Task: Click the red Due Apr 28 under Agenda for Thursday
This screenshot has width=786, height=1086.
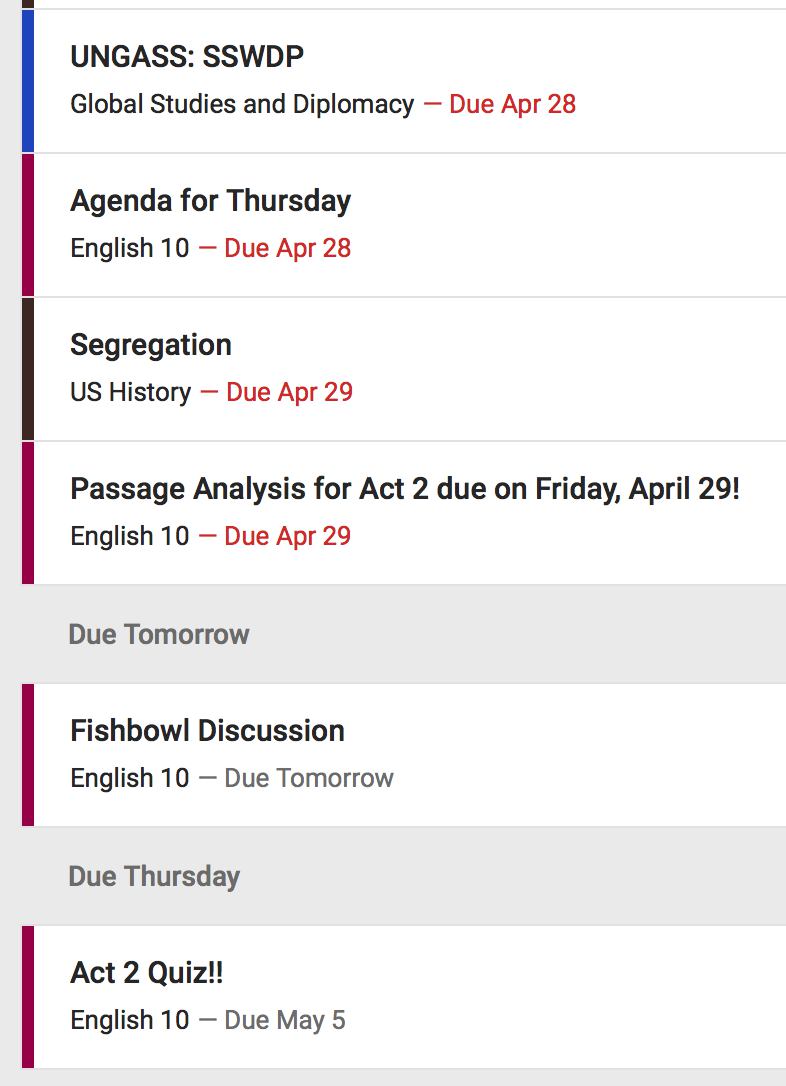Action: point(287,248)
